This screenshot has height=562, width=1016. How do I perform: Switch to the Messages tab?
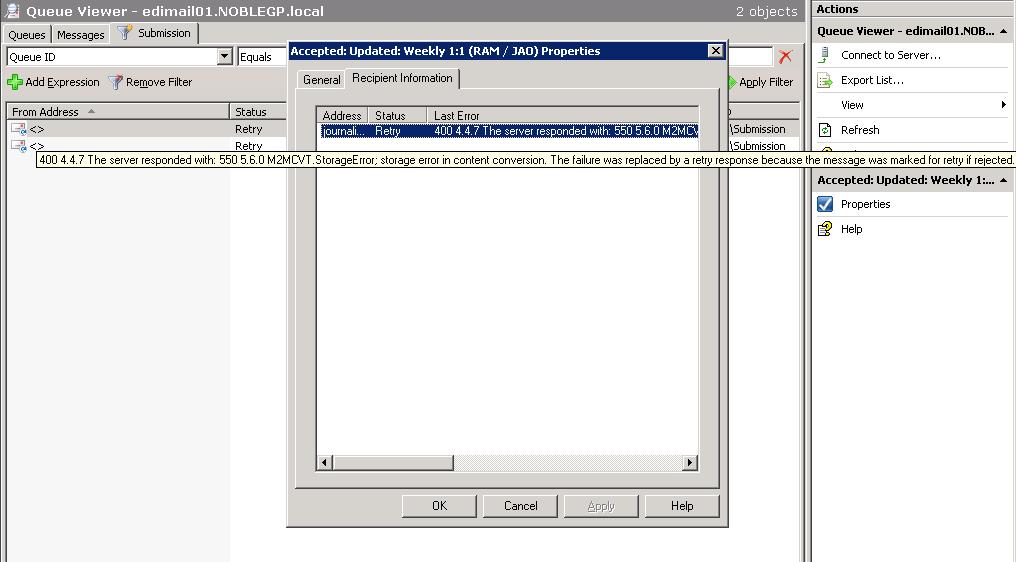point(80,35)
